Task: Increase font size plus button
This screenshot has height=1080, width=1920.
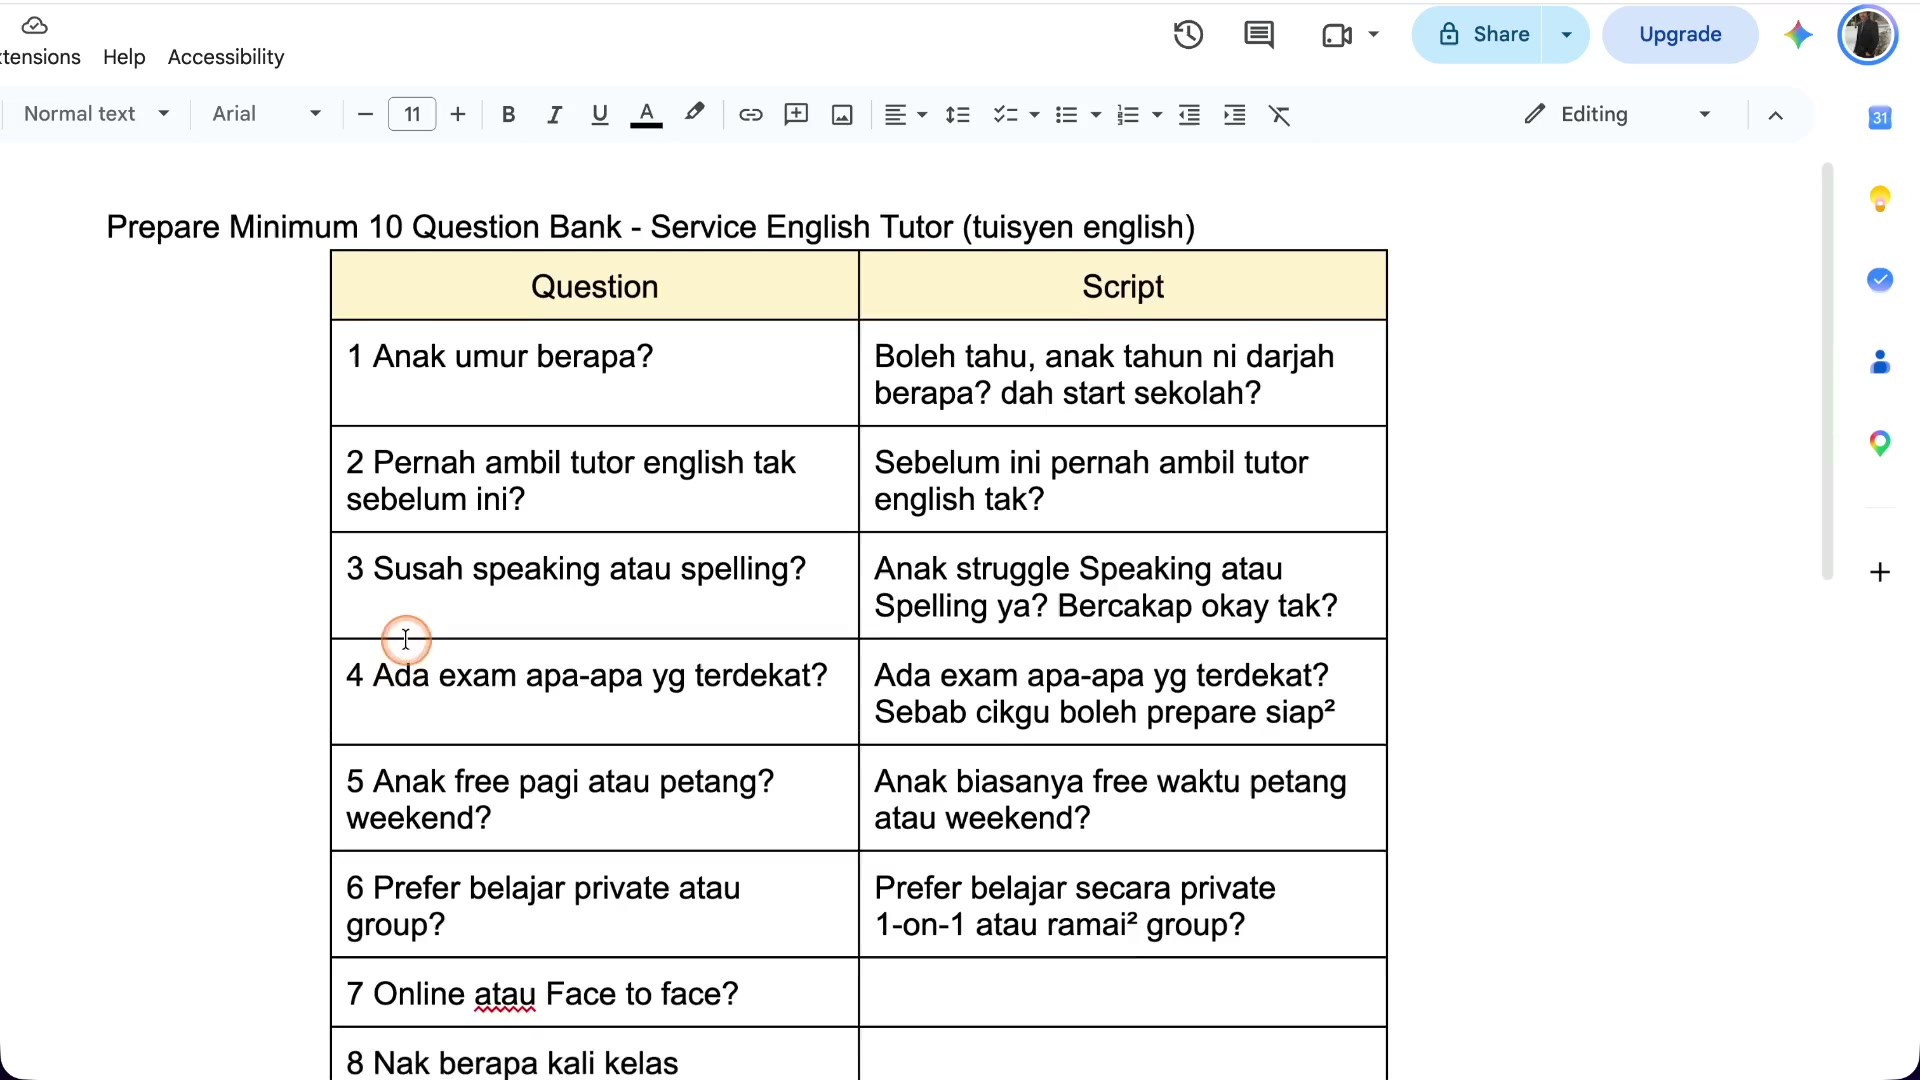Action: pyautogui.click(x=458, y=115)
